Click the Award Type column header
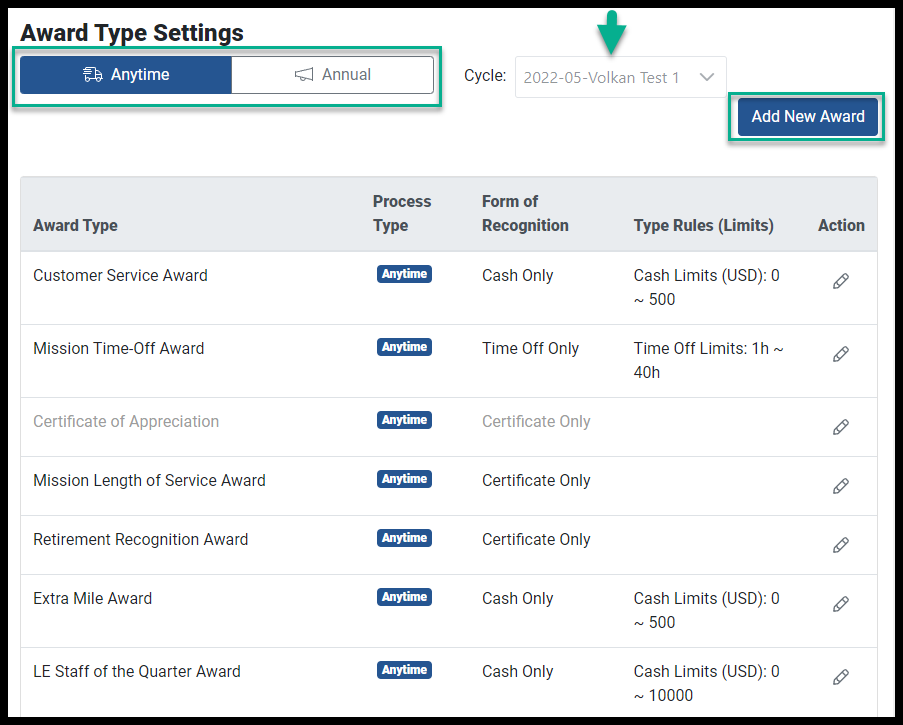The width and height of the screenshot is (903, 725). pos(75,225)
